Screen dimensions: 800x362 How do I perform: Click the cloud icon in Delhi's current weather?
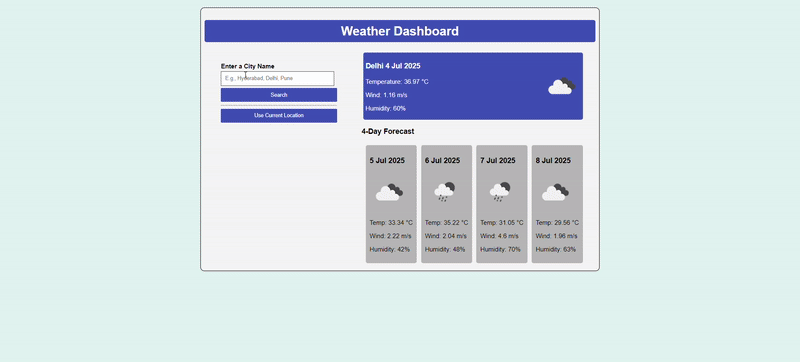[x=562, y=86]
